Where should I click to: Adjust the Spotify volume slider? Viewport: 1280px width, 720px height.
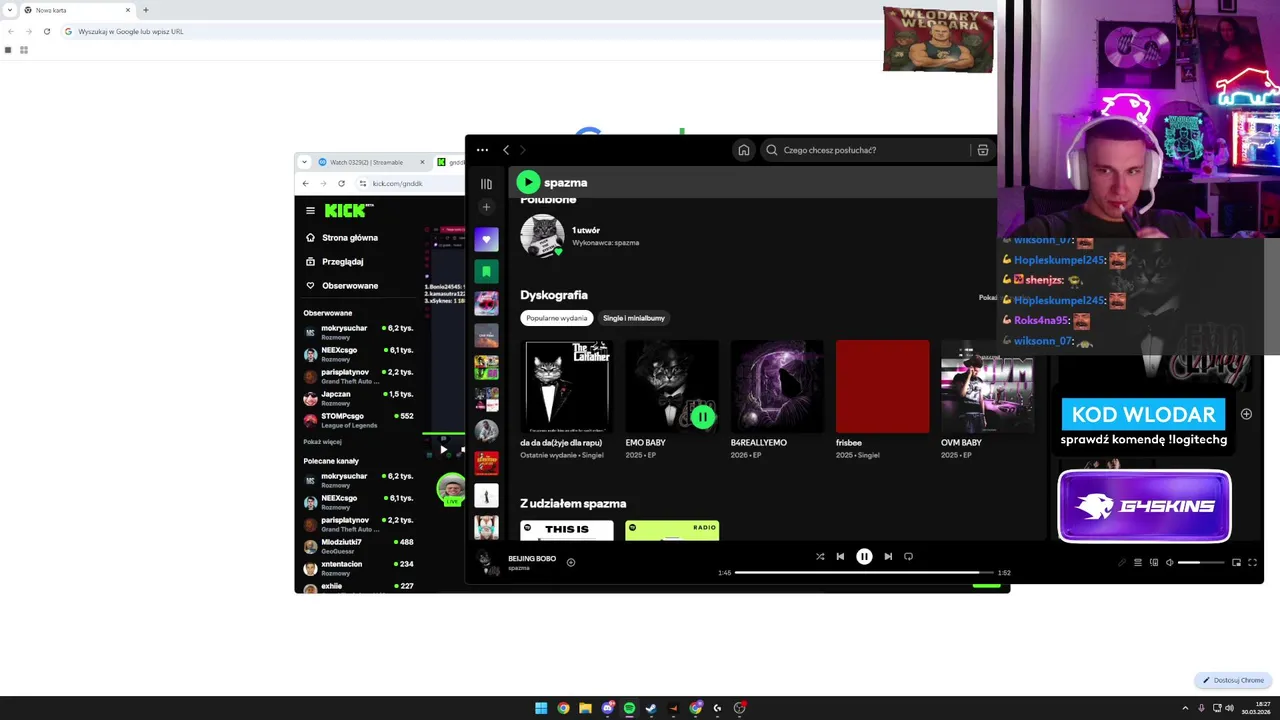1201,562
